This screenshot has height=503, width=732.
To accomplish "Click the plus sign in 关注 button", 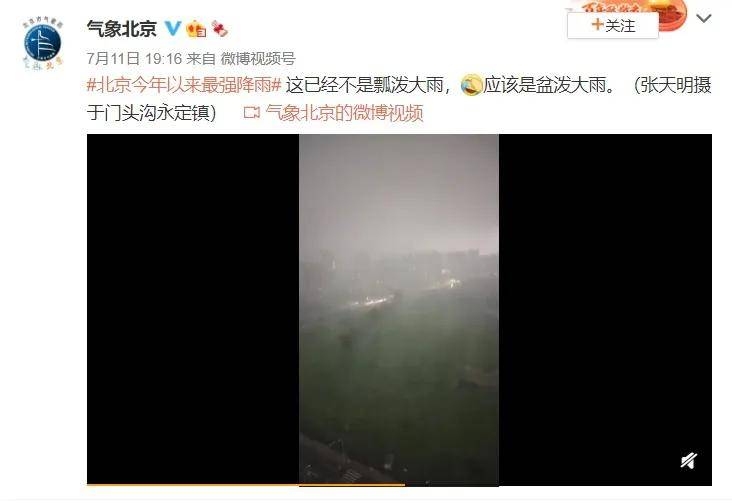I will pos(598,24).
